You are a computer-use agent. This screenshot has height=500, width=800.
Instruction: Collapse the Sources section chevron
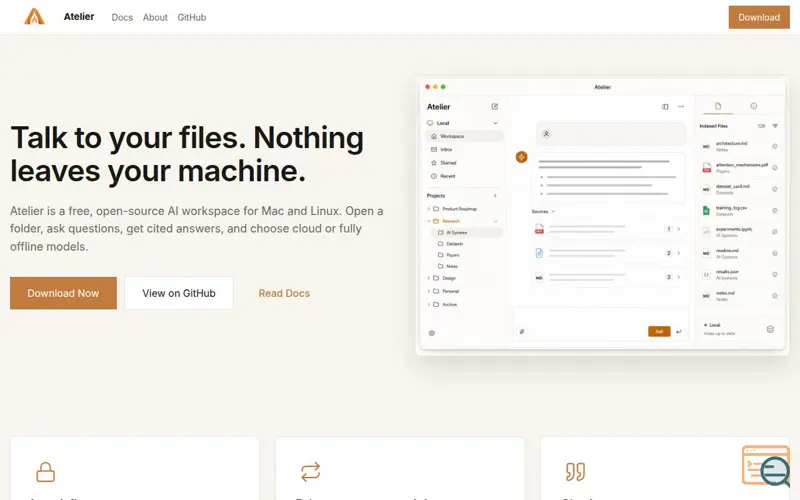[553, 212]
